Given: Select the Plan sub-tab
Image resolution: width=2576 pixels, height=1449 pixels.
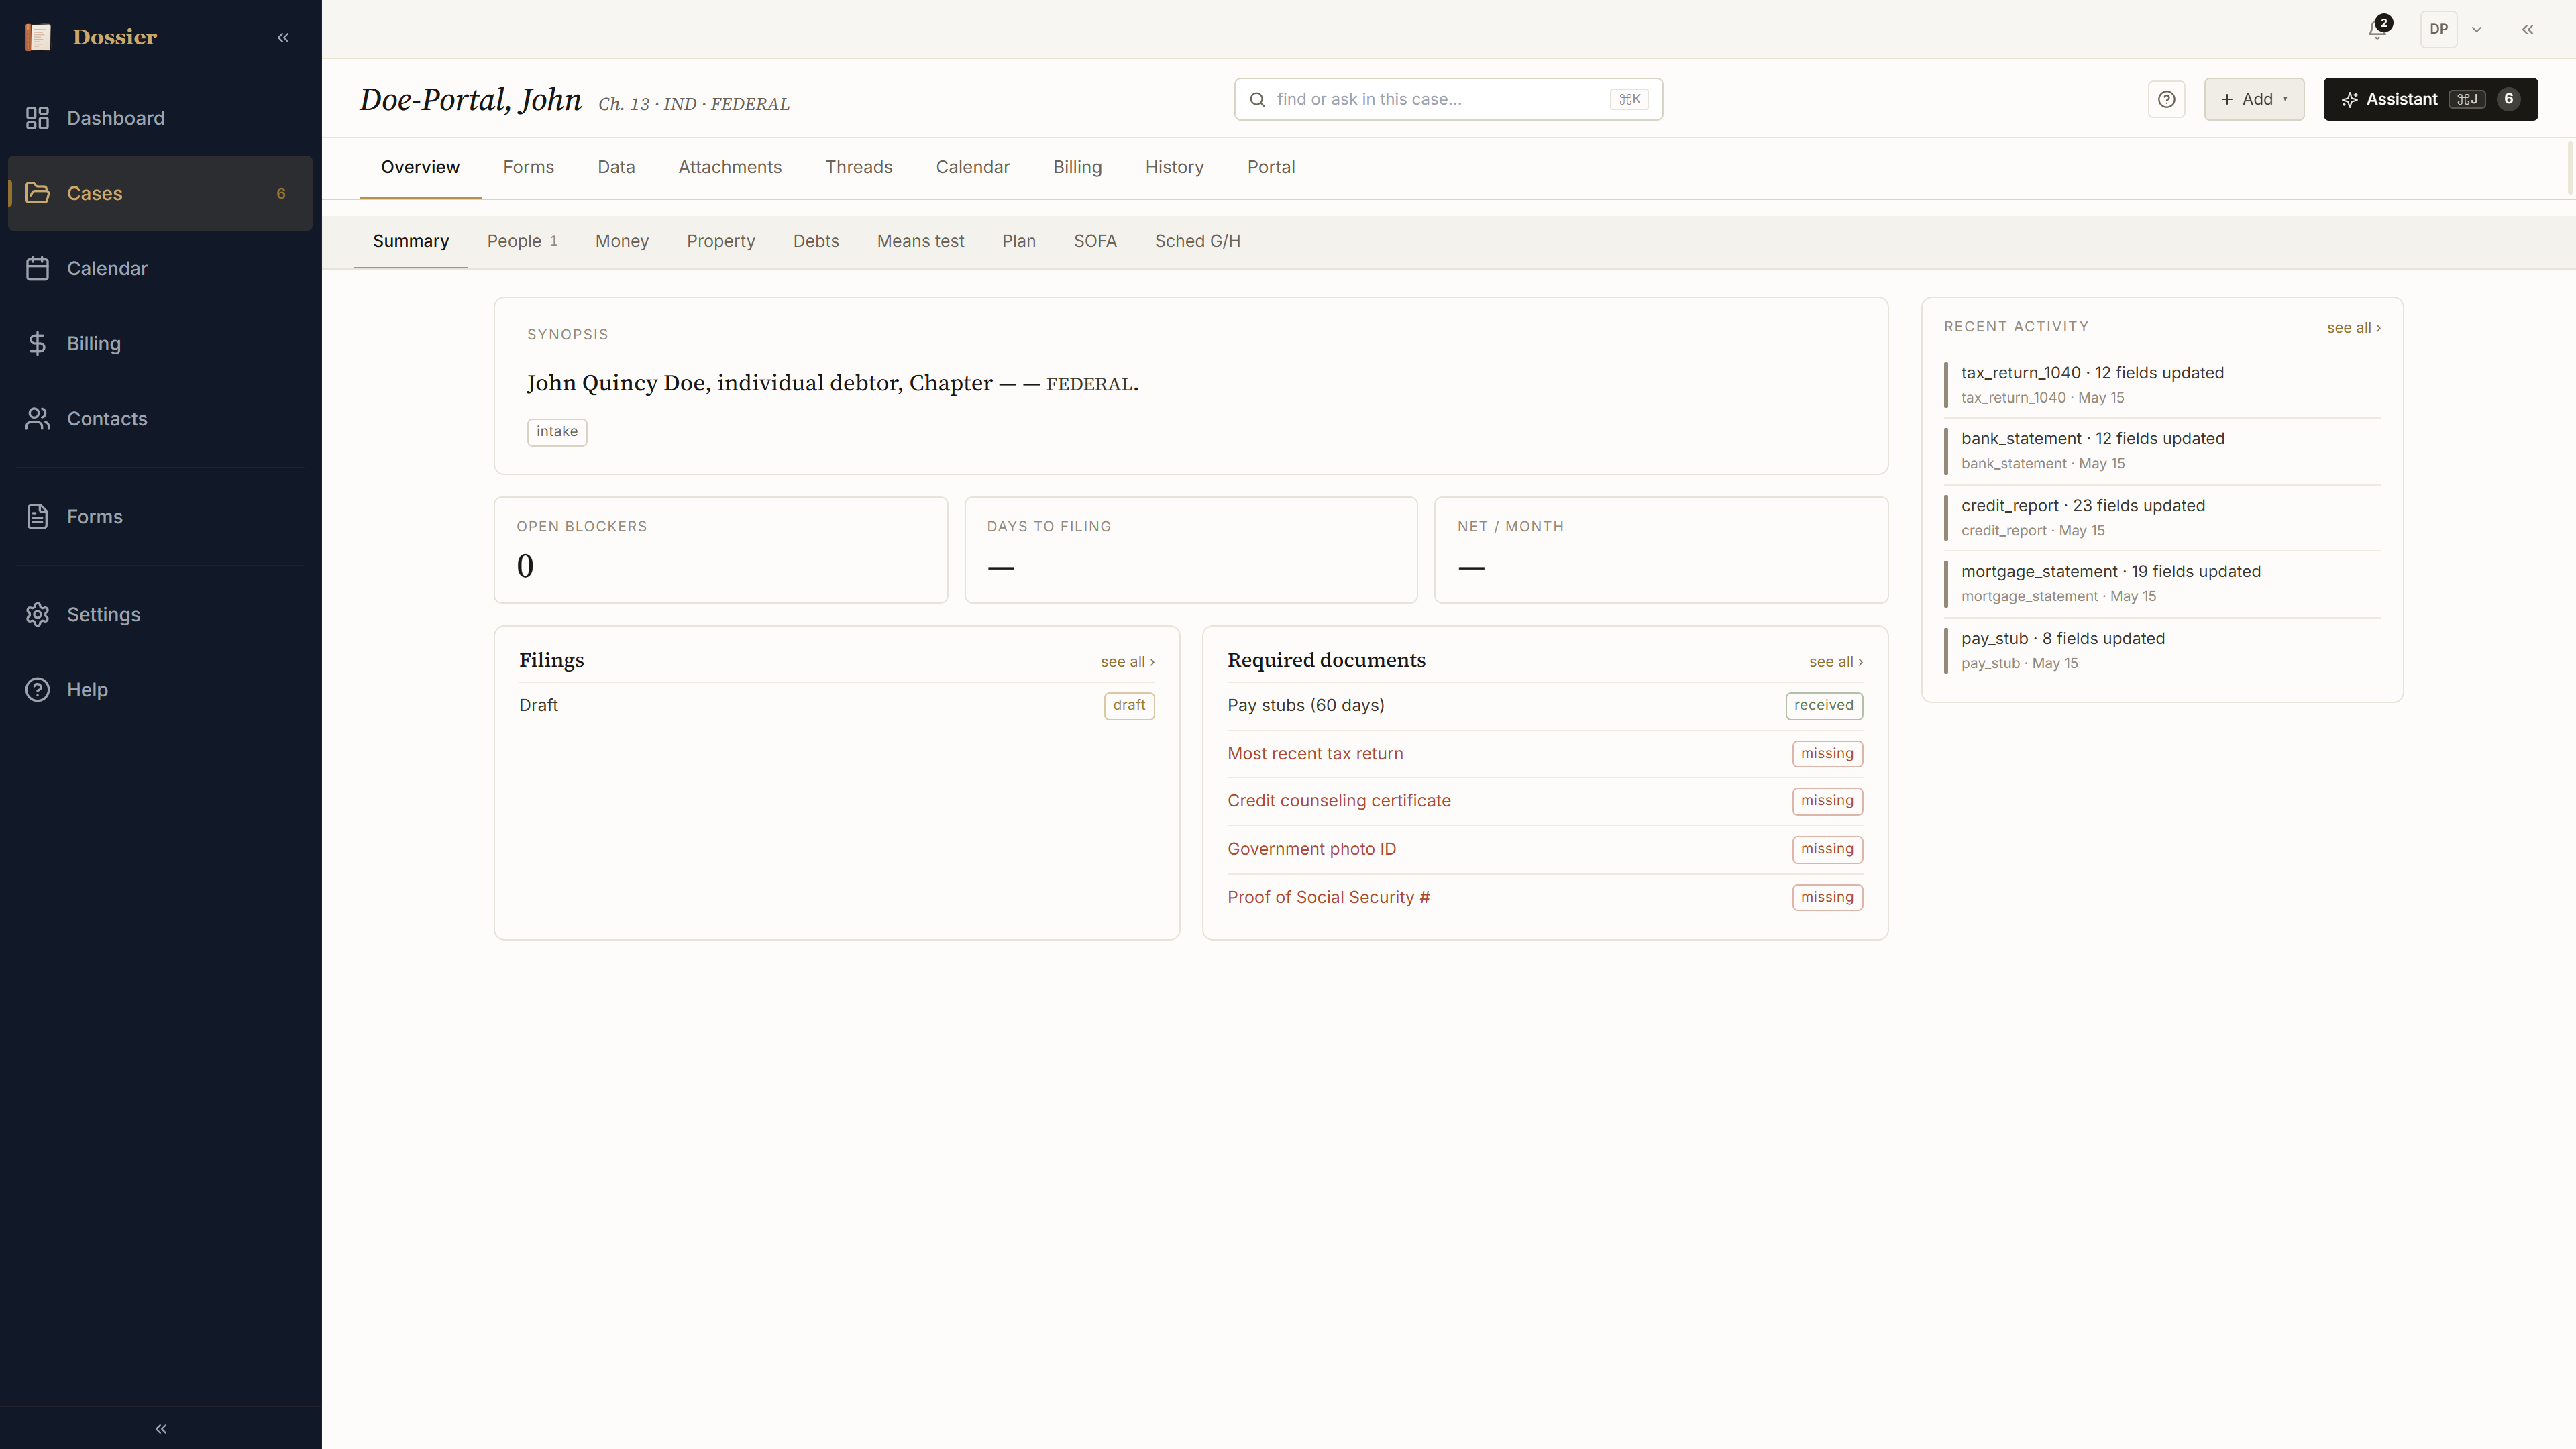Looking at the screenshot, I should (x=1019, y=241).
